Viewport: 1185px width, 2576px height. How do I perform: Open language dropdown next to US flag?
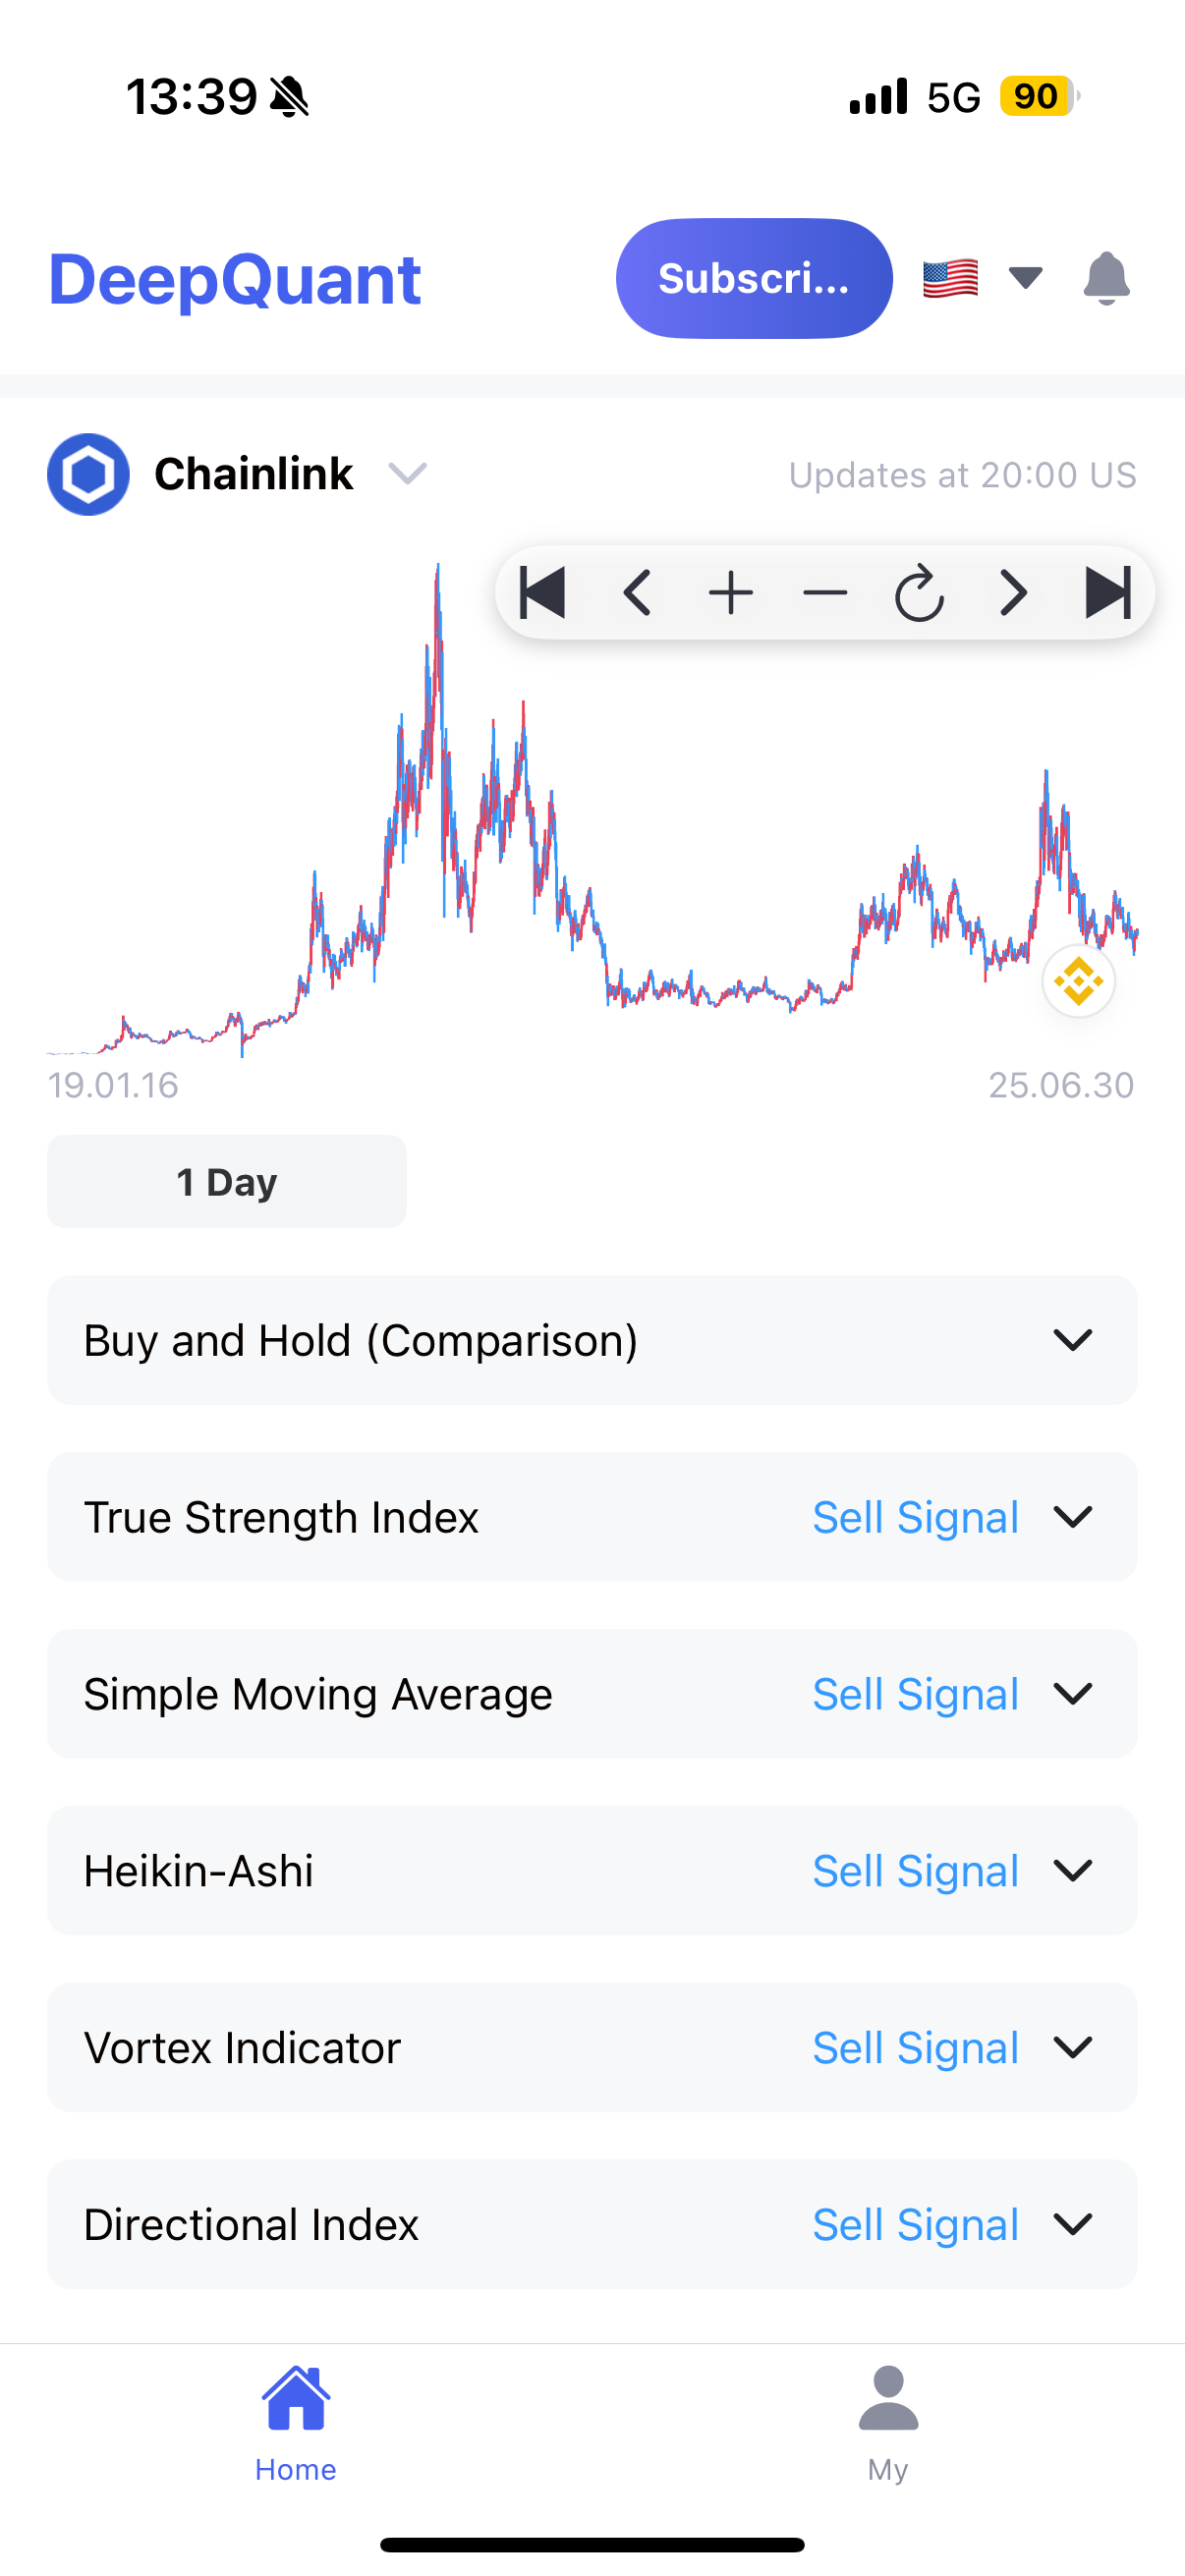tap(1025, 278)
